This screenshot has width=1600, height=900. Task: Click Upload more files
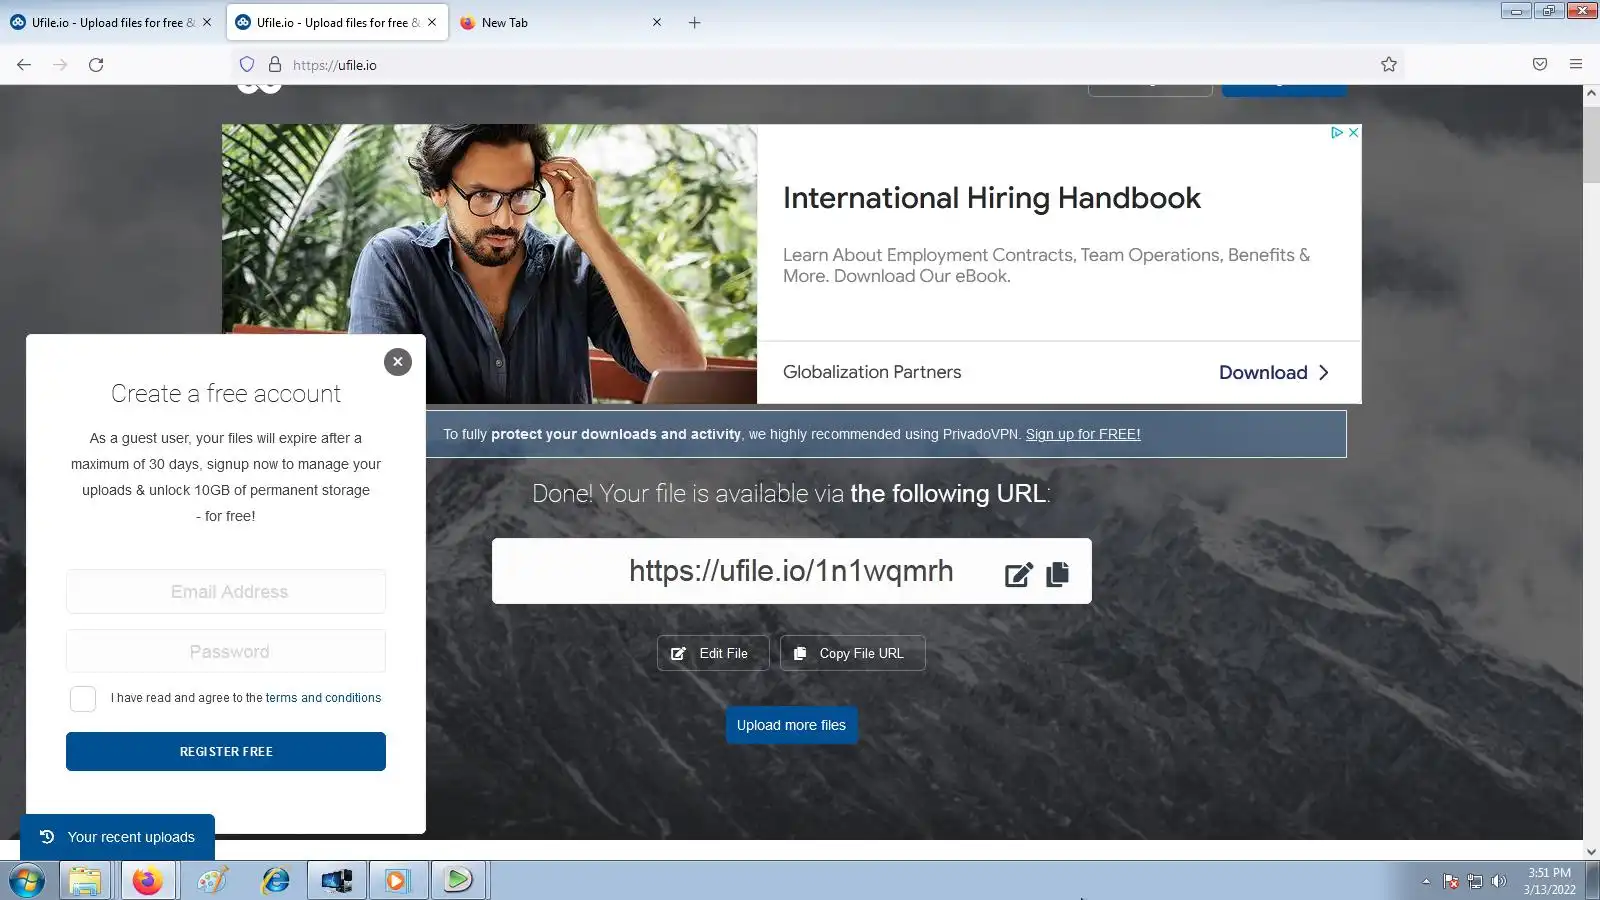click(791, 725)
